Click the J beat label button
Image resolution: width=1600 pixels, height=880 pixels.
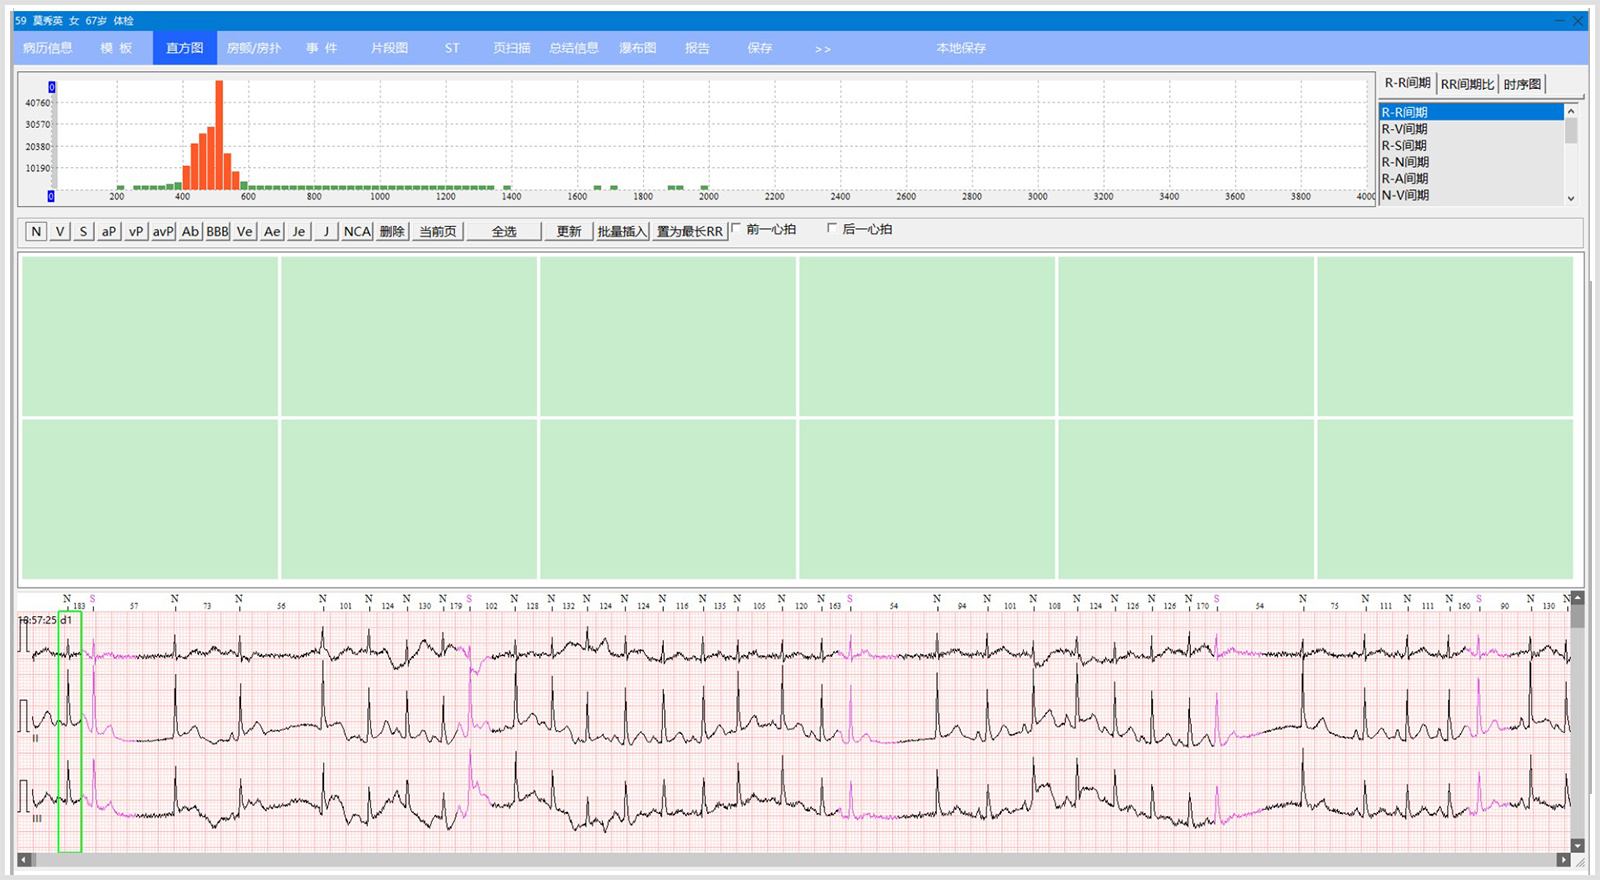pyautogui.click(x=325, y=231)
